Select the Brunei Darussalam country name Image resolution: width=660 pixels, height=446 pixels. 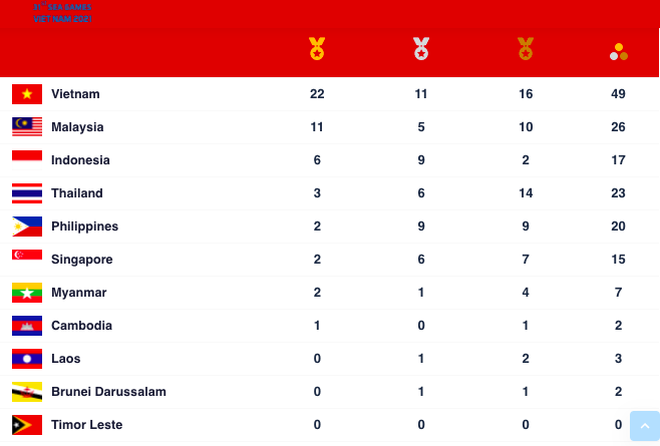click(x=109, y=391)
